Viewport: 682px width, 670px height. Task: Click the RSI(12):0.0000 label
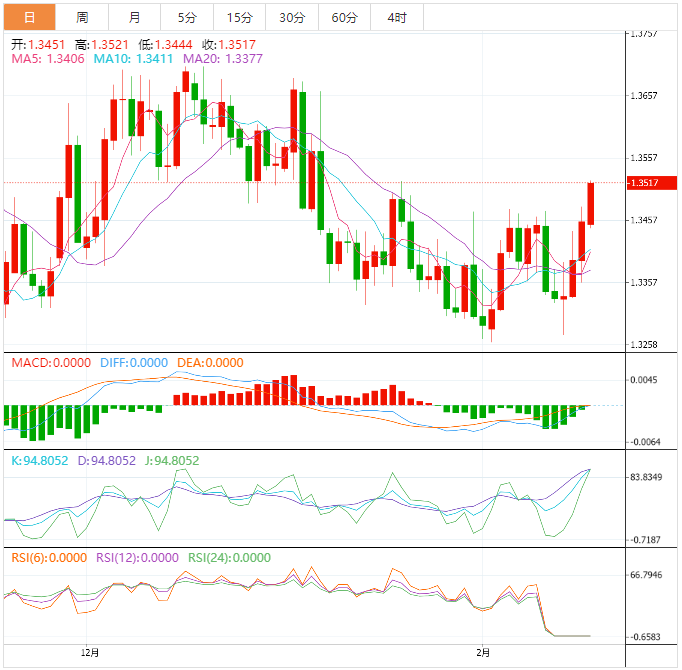[137, 557]
